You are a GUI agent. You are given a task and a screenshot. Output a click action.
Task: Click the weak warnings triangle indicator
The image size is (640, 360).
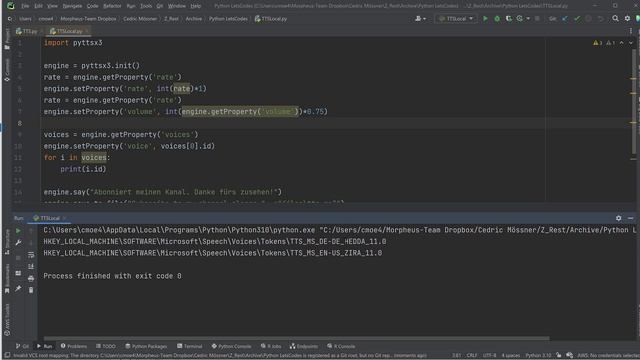click(x=611, y=43)
